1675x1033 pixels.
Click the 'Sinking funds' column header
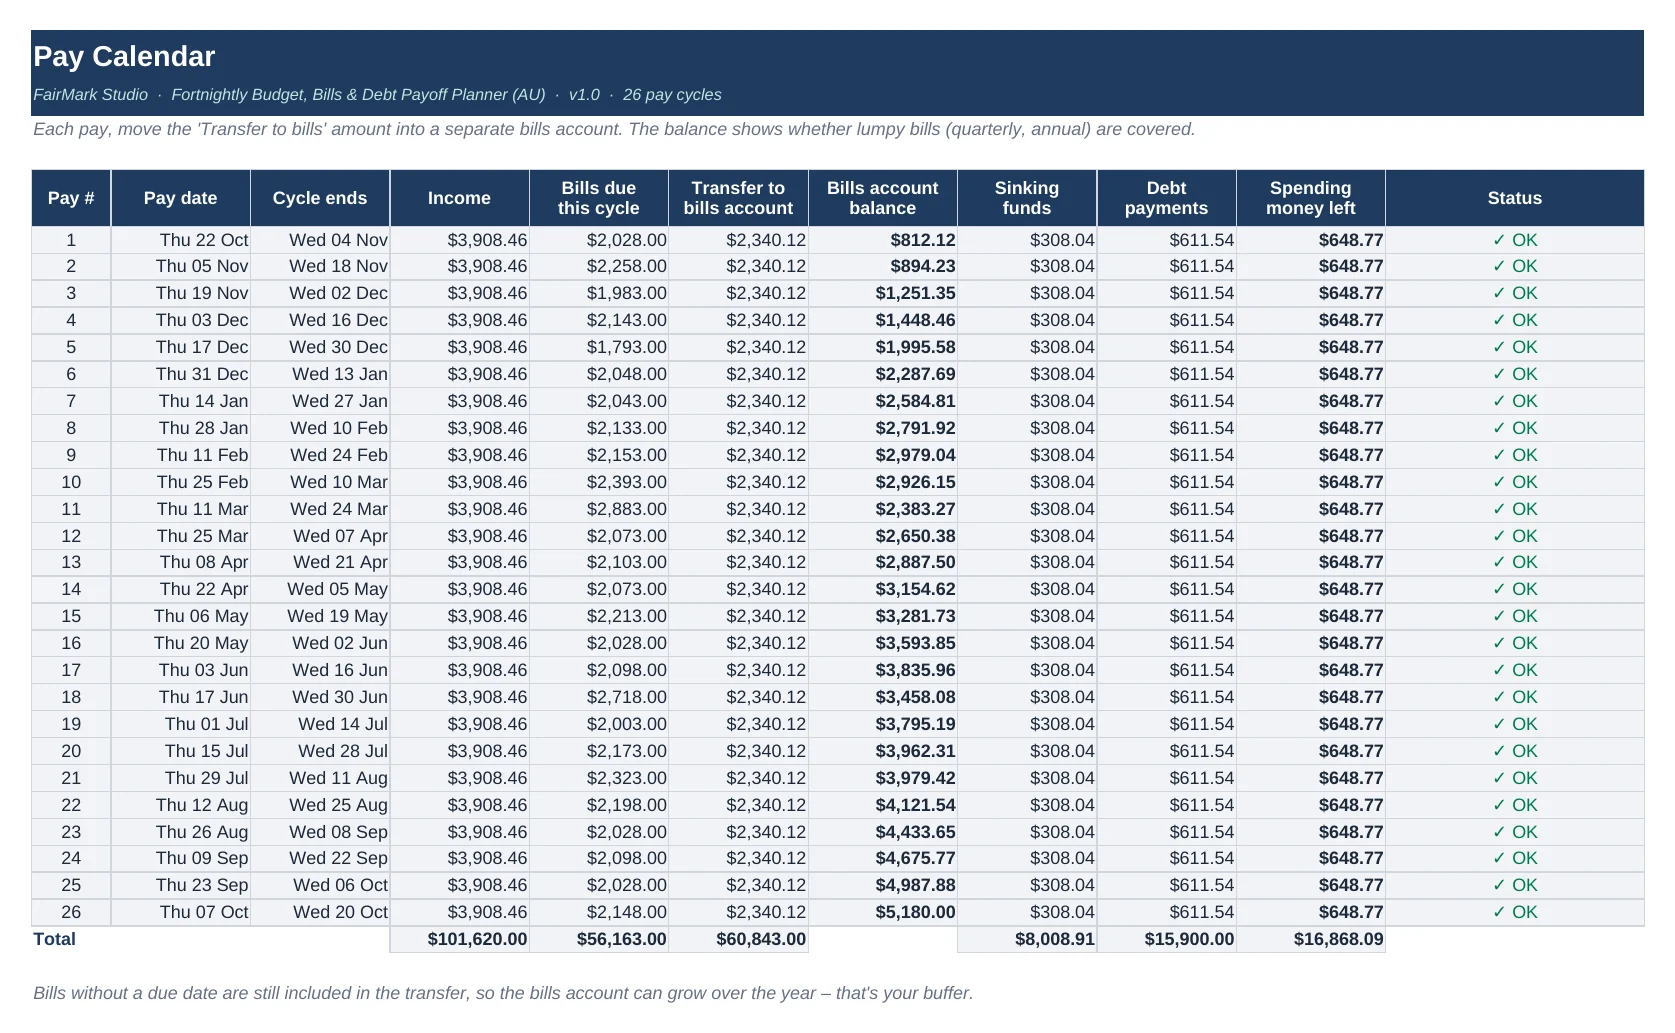click(1027, 198)
